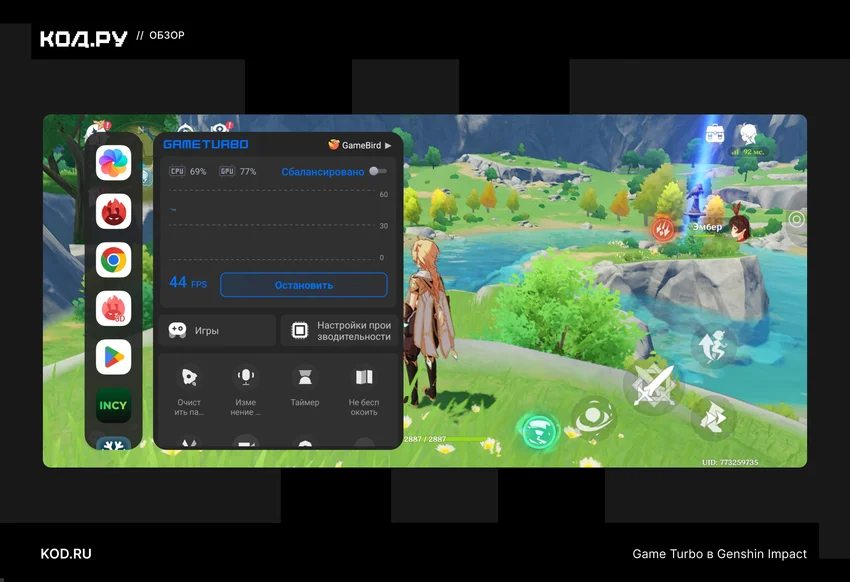This screenshot has height=582, width=850.
Task: Tap the eye elemental burst button
Action: (x=593, y=418)
